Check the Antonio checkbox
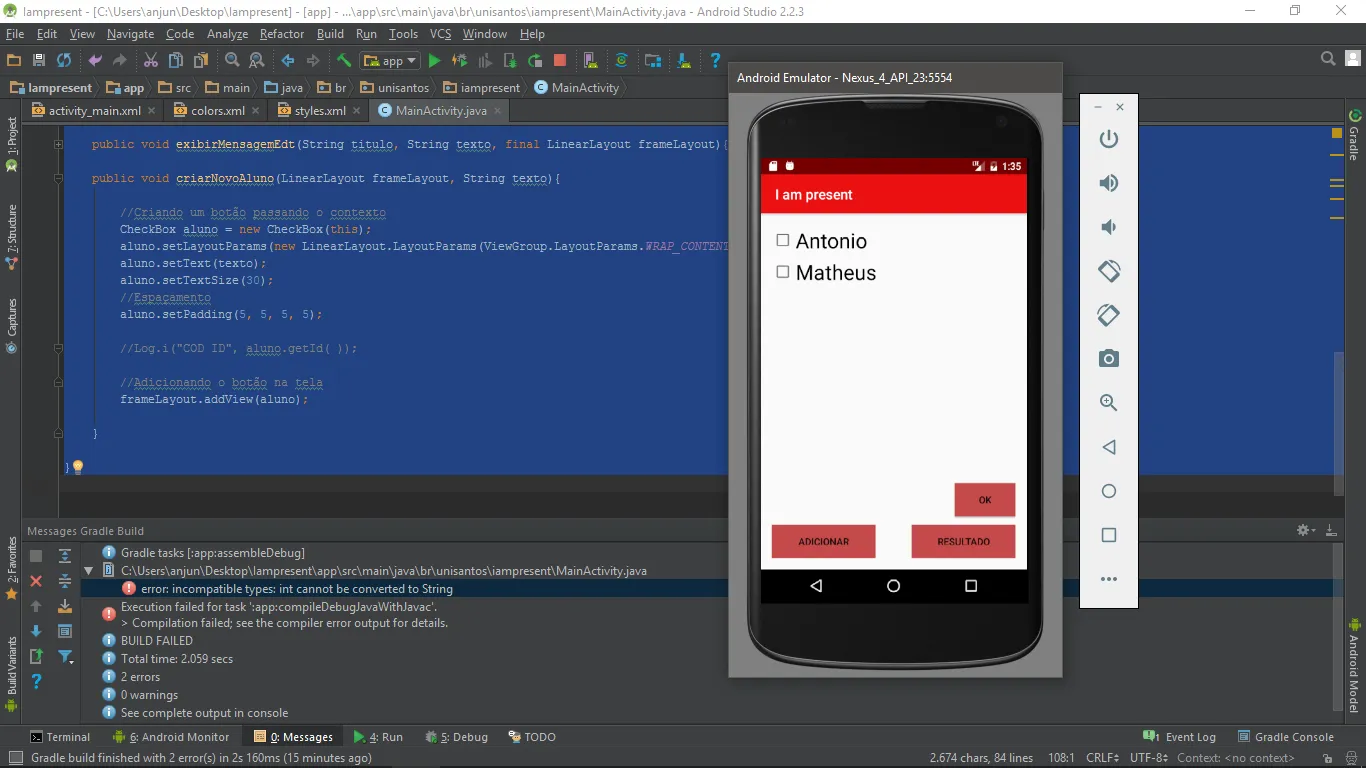Viewport: 1366px width, 768px height. (x=783, y=241)
